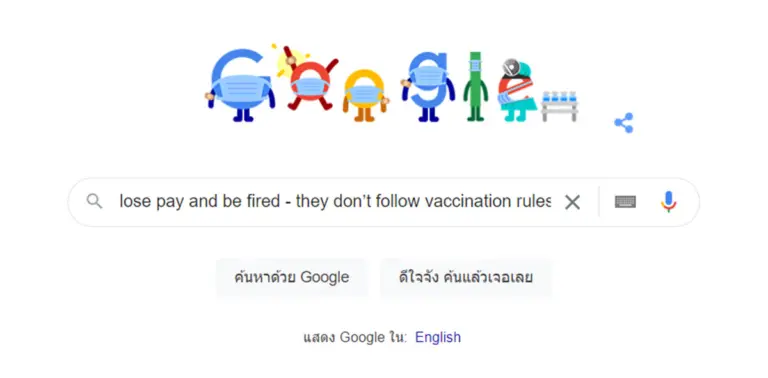
Task: Click the green letter l doodle character
Action: pyautogui.click(x=475, y=86)
